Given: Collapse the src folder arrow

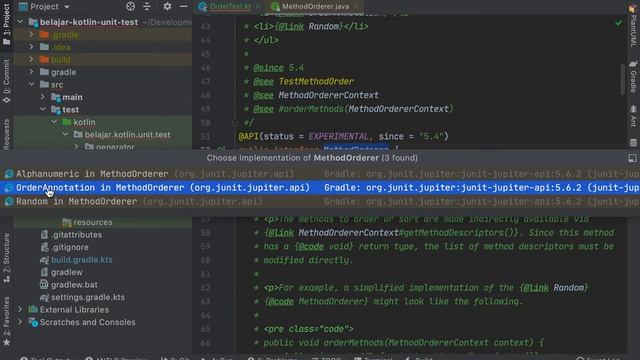Looking at the screenshot, I should click(x=31, y=84).
